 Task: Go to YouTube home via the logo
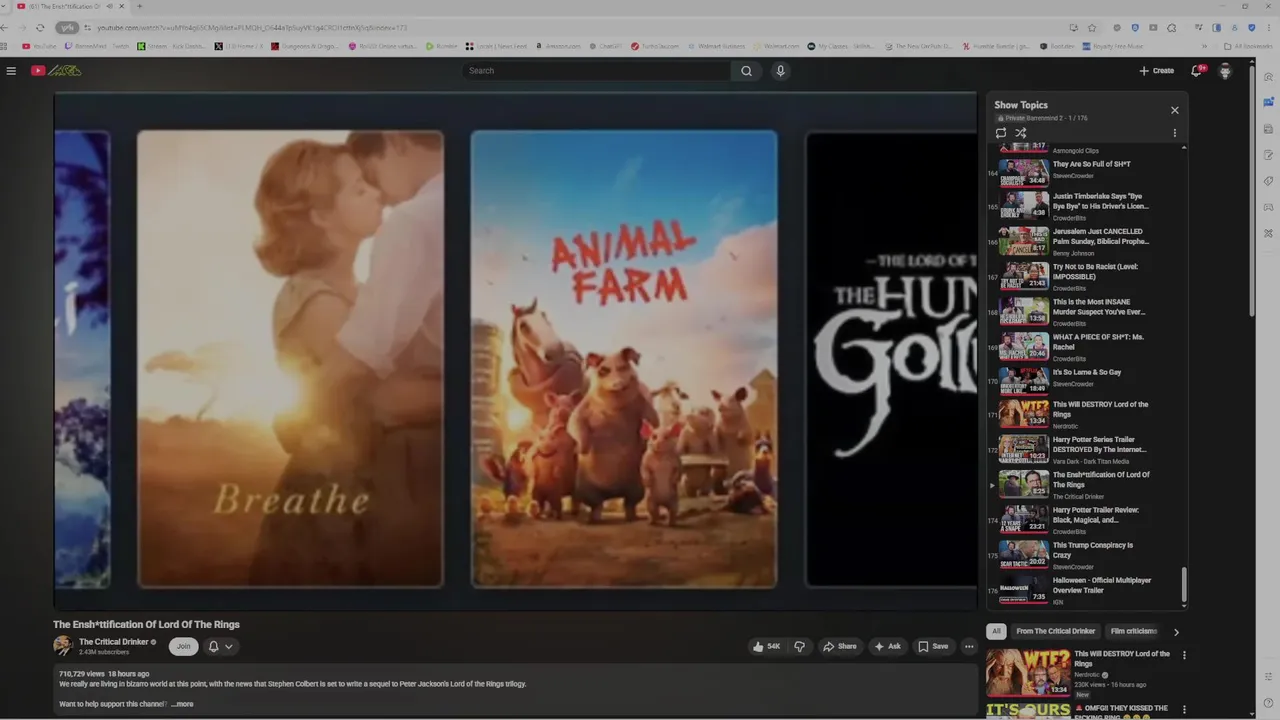click(56, 71)
